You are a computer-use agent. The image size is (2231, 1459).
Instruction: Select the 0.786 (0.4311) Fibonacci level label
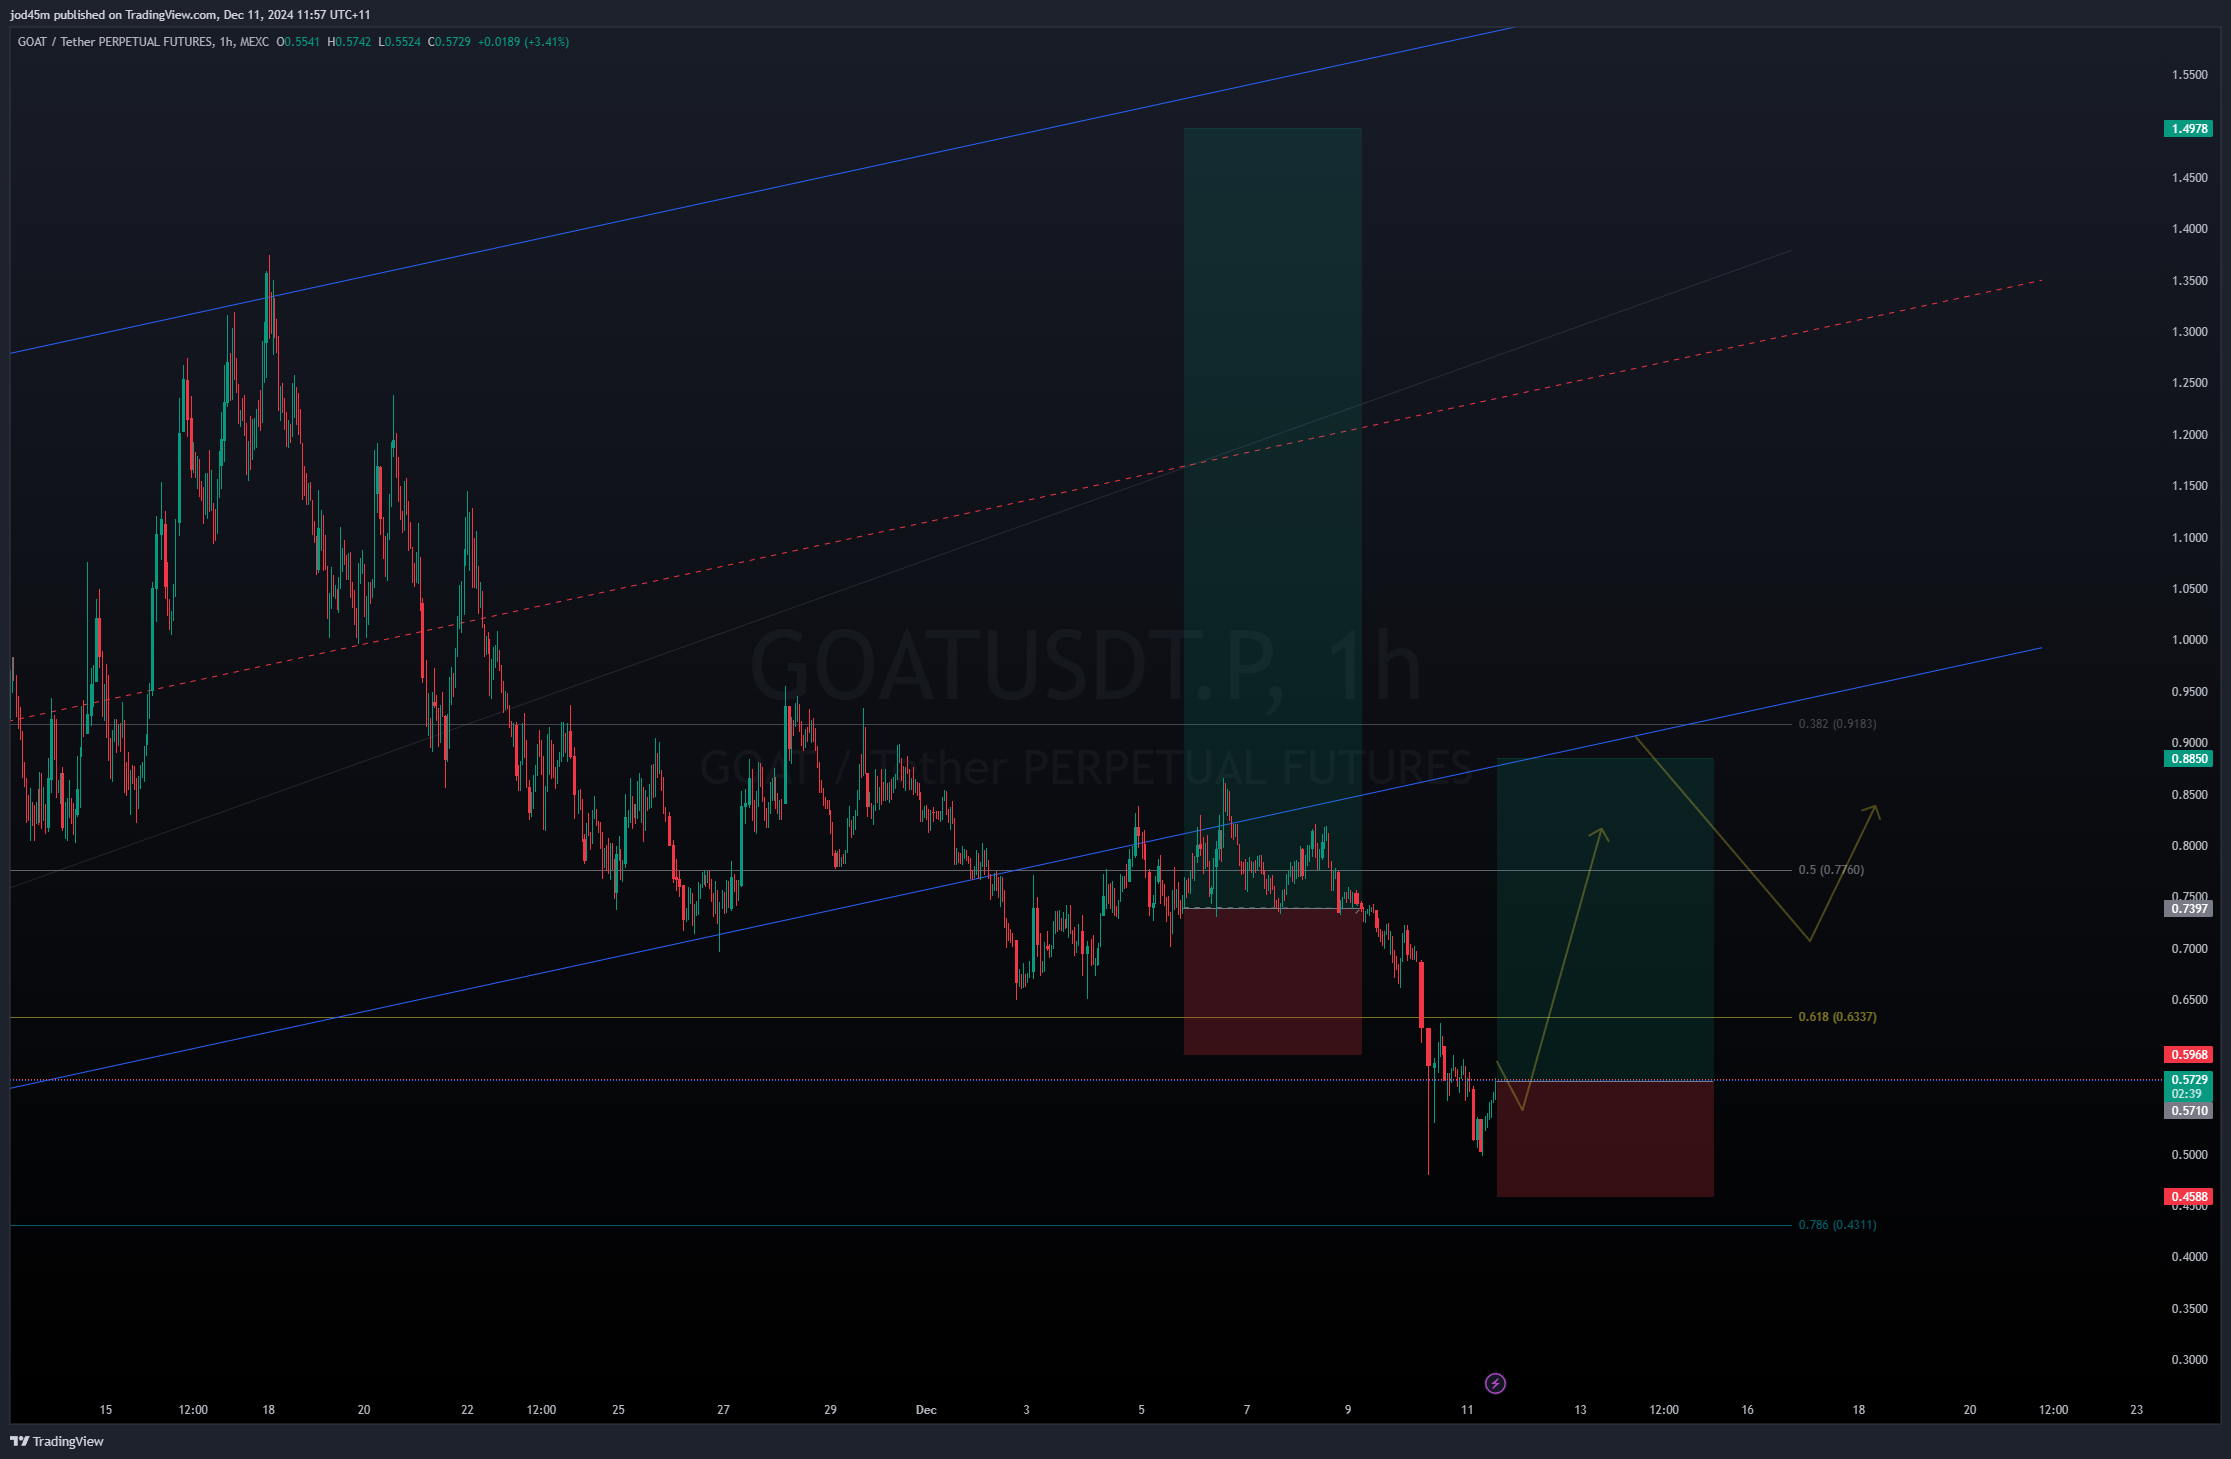[x=1837, y=1225]
